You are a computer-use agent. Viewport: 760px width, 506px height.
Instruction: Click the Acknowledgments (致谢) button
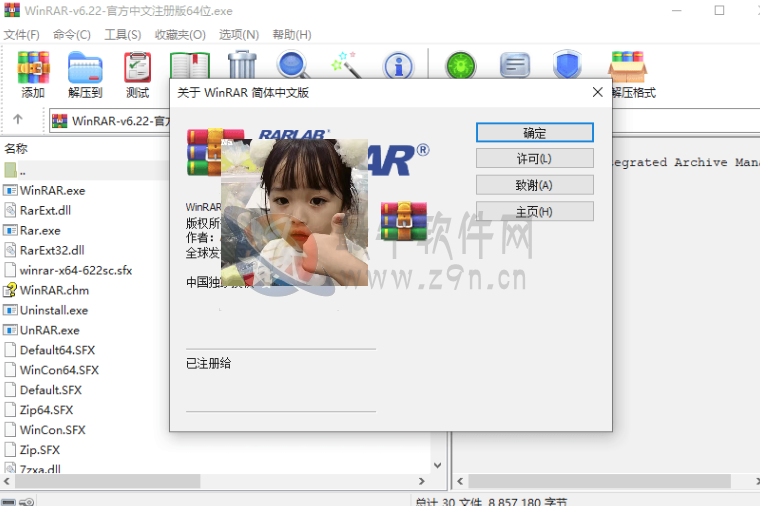[535, 185]
